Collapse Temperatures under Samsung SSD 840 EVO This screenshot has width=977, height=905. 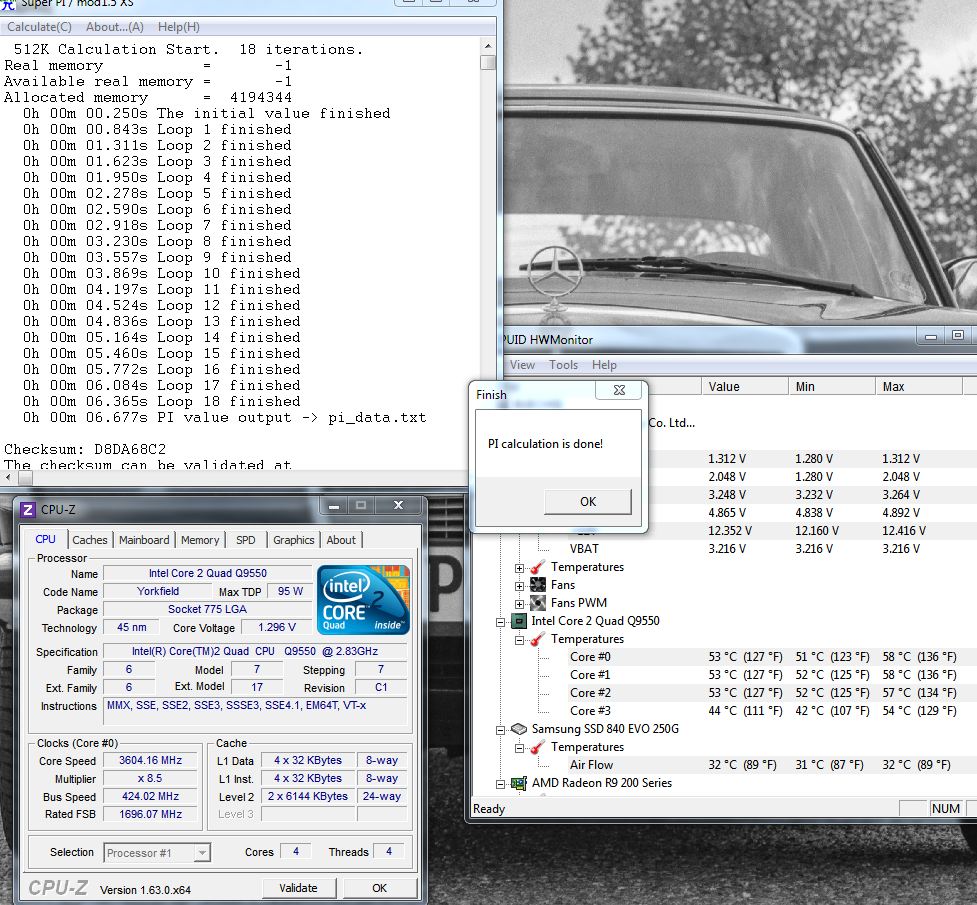click(x=519, y=748)
